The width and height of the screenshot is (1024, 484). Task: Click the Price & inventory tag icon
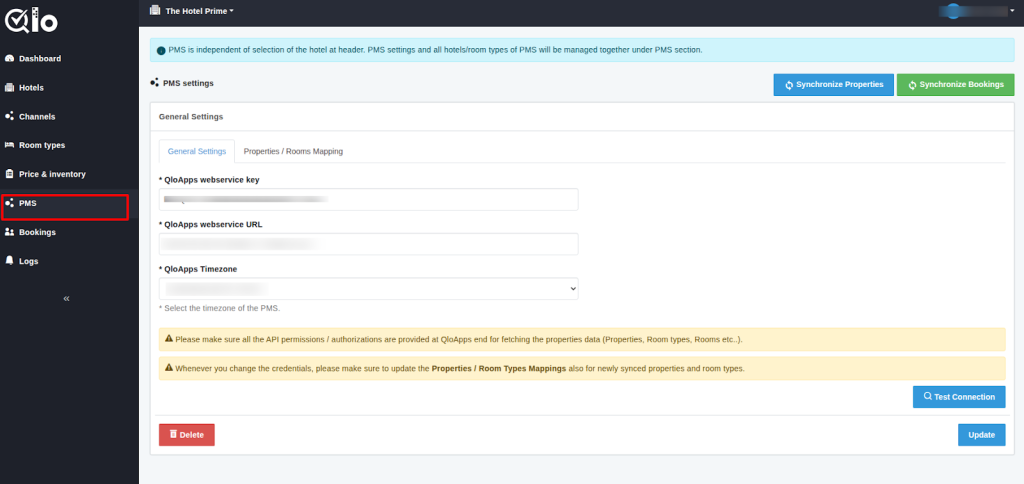pyautogui.click(x=9, y=174)
